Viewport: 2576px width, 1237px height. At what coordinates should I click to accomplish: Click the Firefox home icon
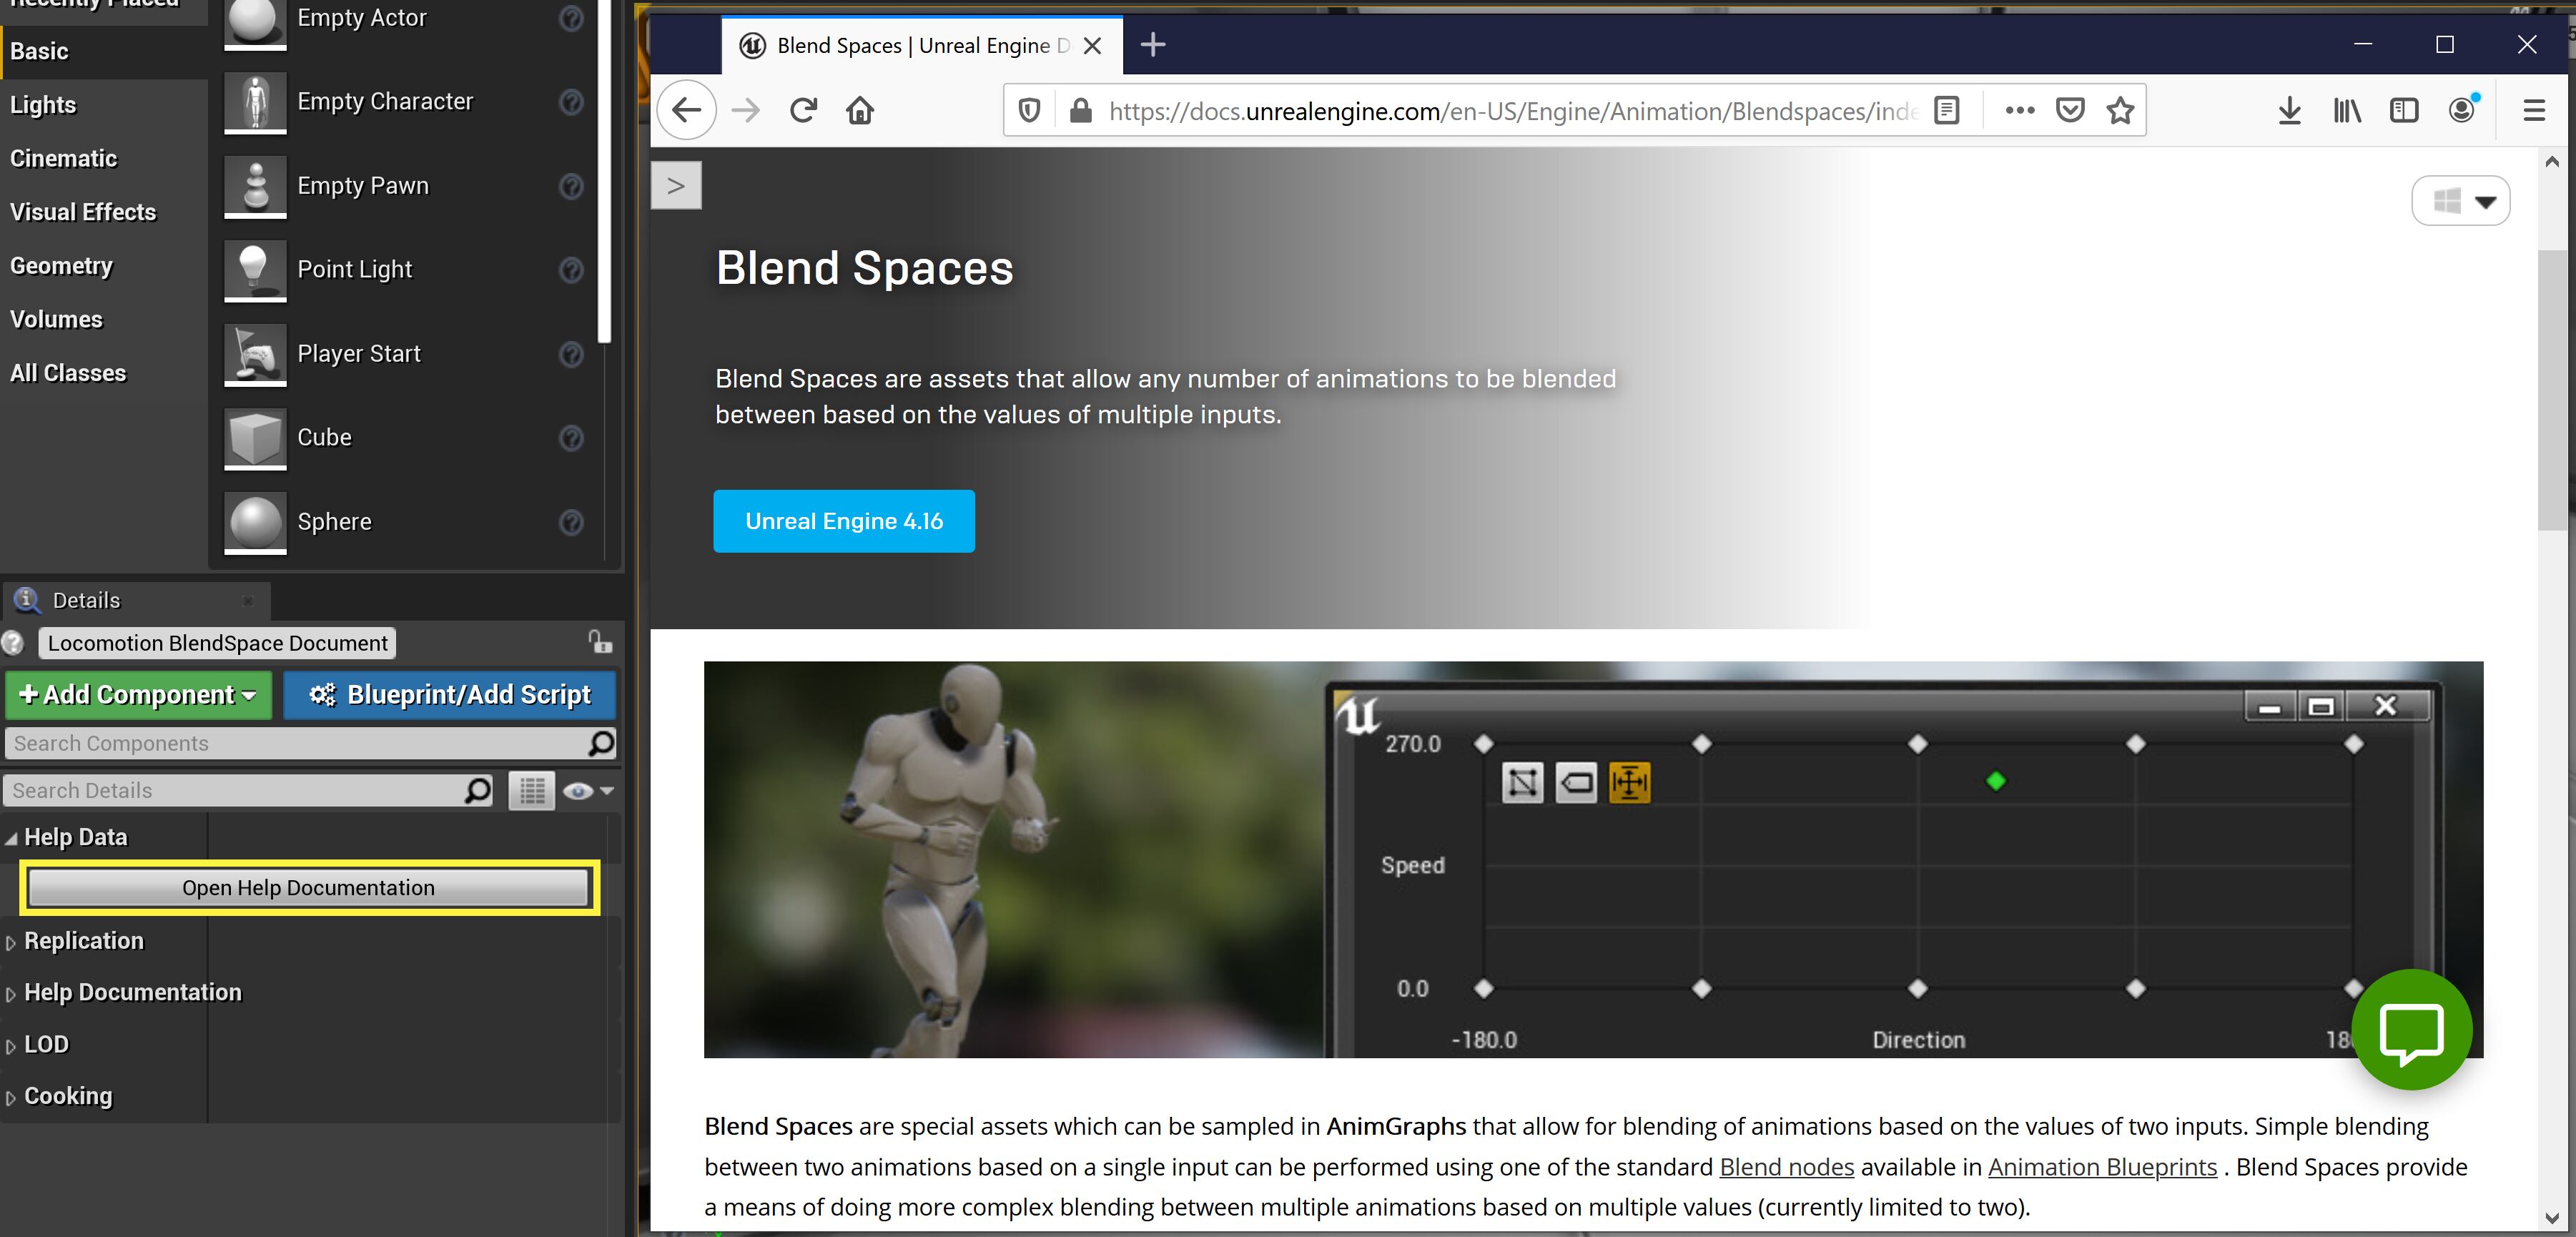860,110
